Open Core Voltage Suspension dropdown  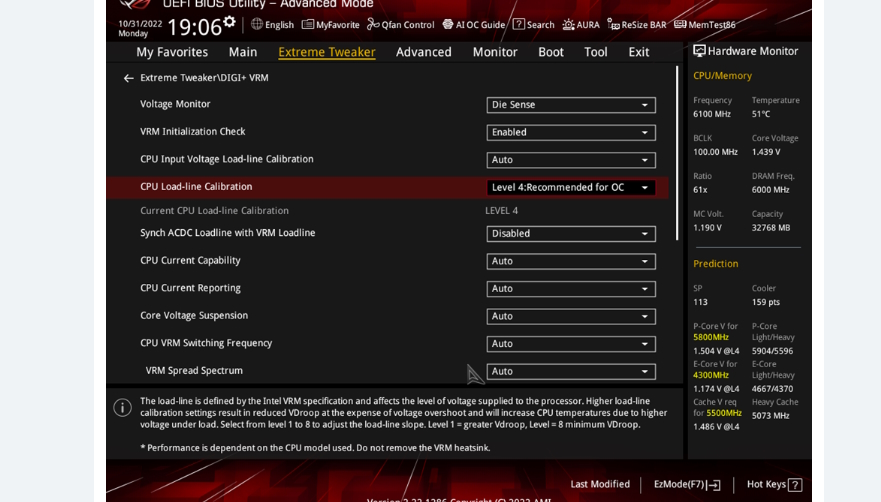tap(571, 316)
